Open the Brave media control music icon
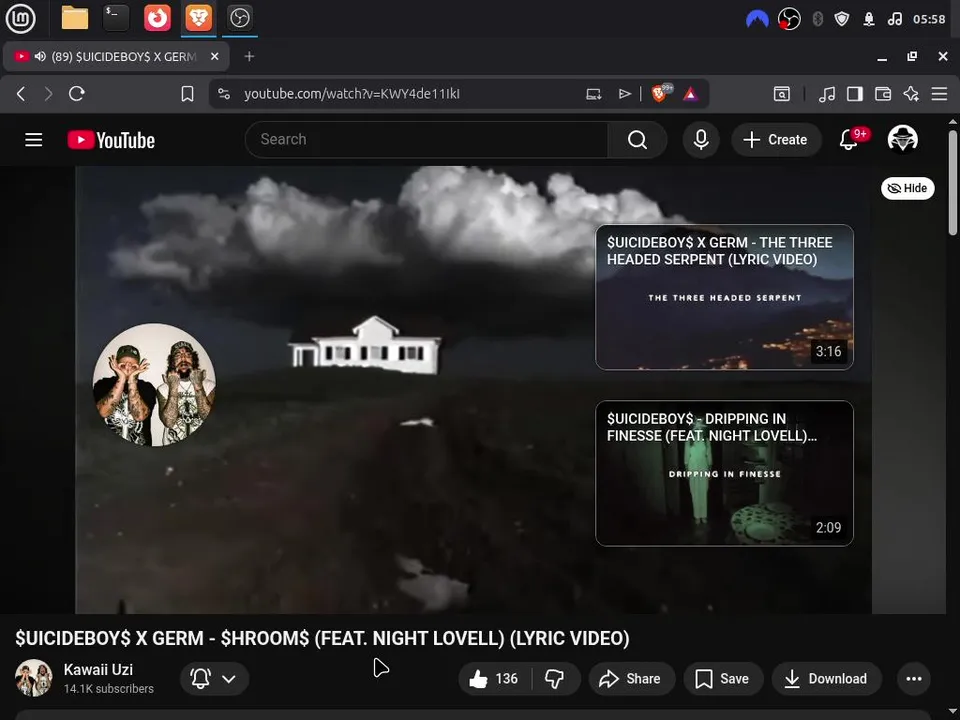This screenshot has height=720, width=960. click(x=827, y=94)
